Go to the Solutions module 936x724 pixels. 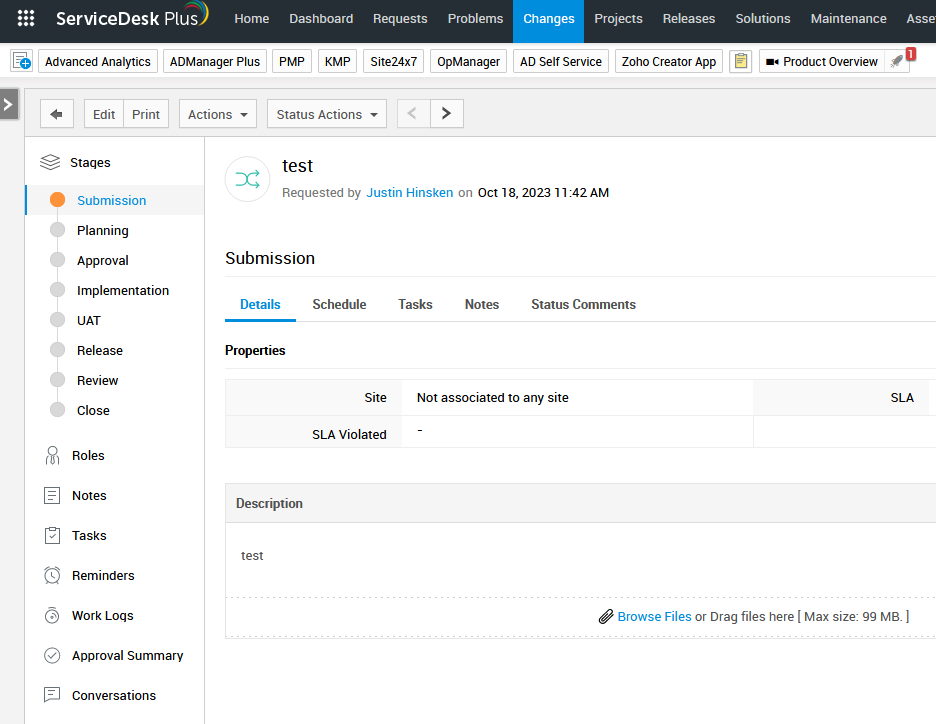(x=762, y=19)
